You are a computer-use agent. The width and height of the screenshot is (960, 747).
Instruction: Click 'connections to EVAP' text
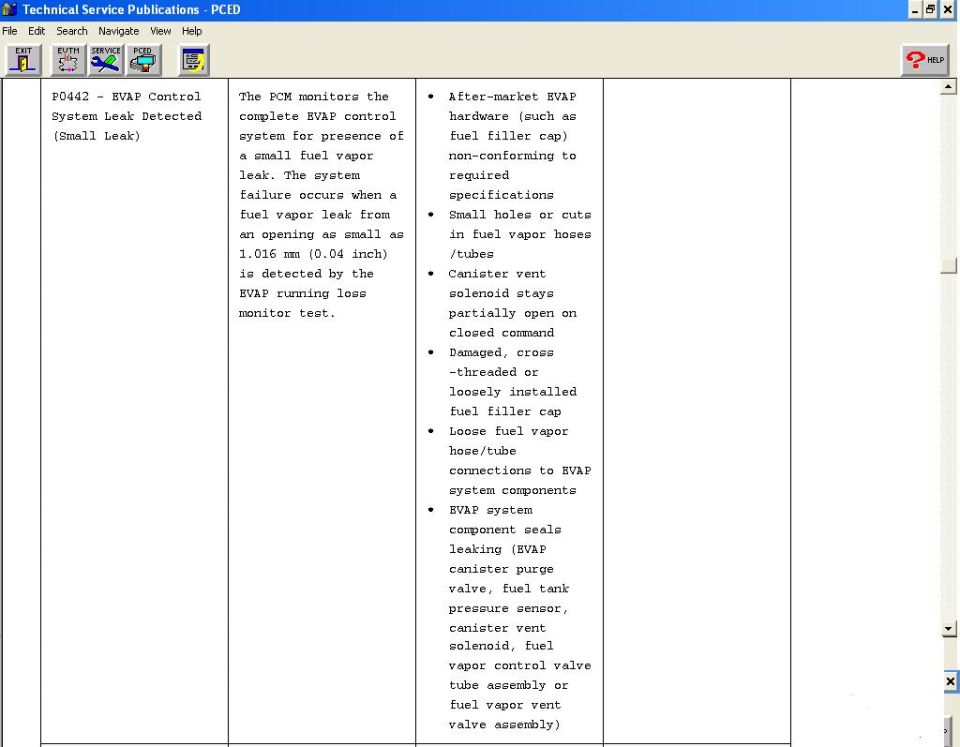pos(520,470)
